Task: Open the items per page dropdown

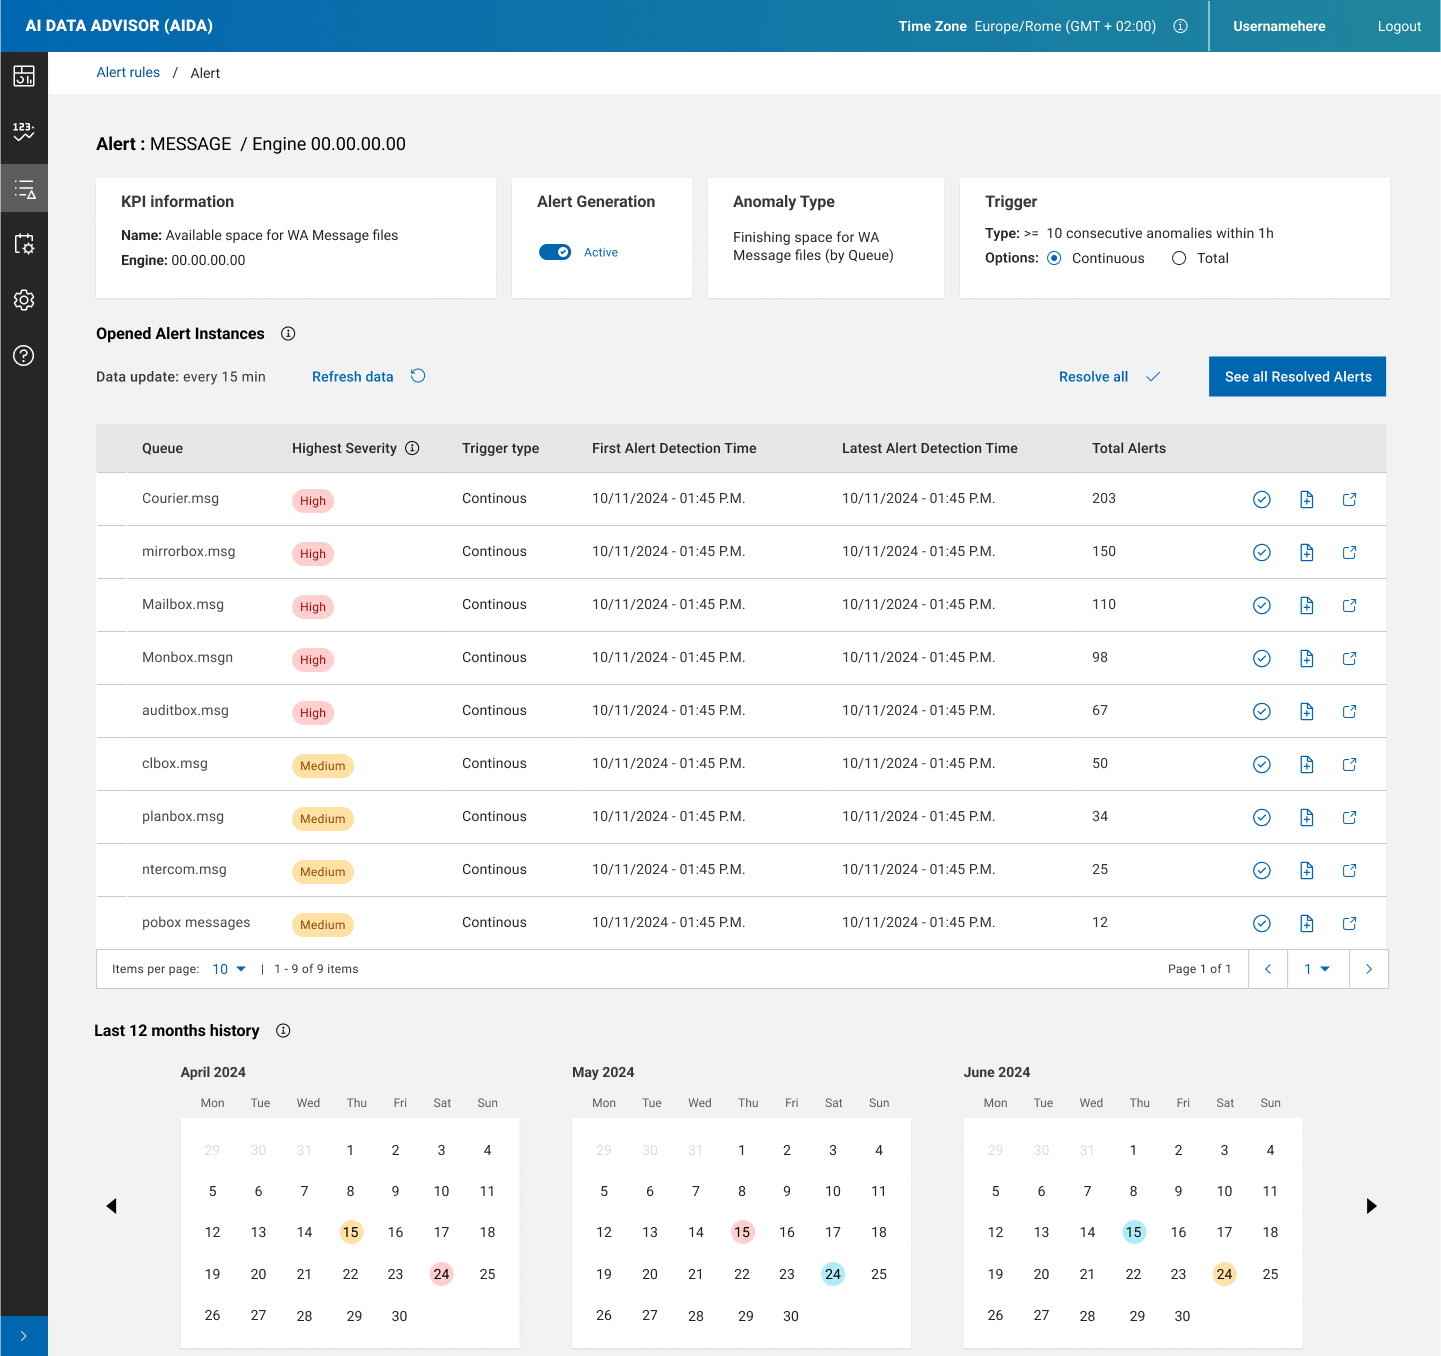Action: pyautogui.click(x=229, y=969)
